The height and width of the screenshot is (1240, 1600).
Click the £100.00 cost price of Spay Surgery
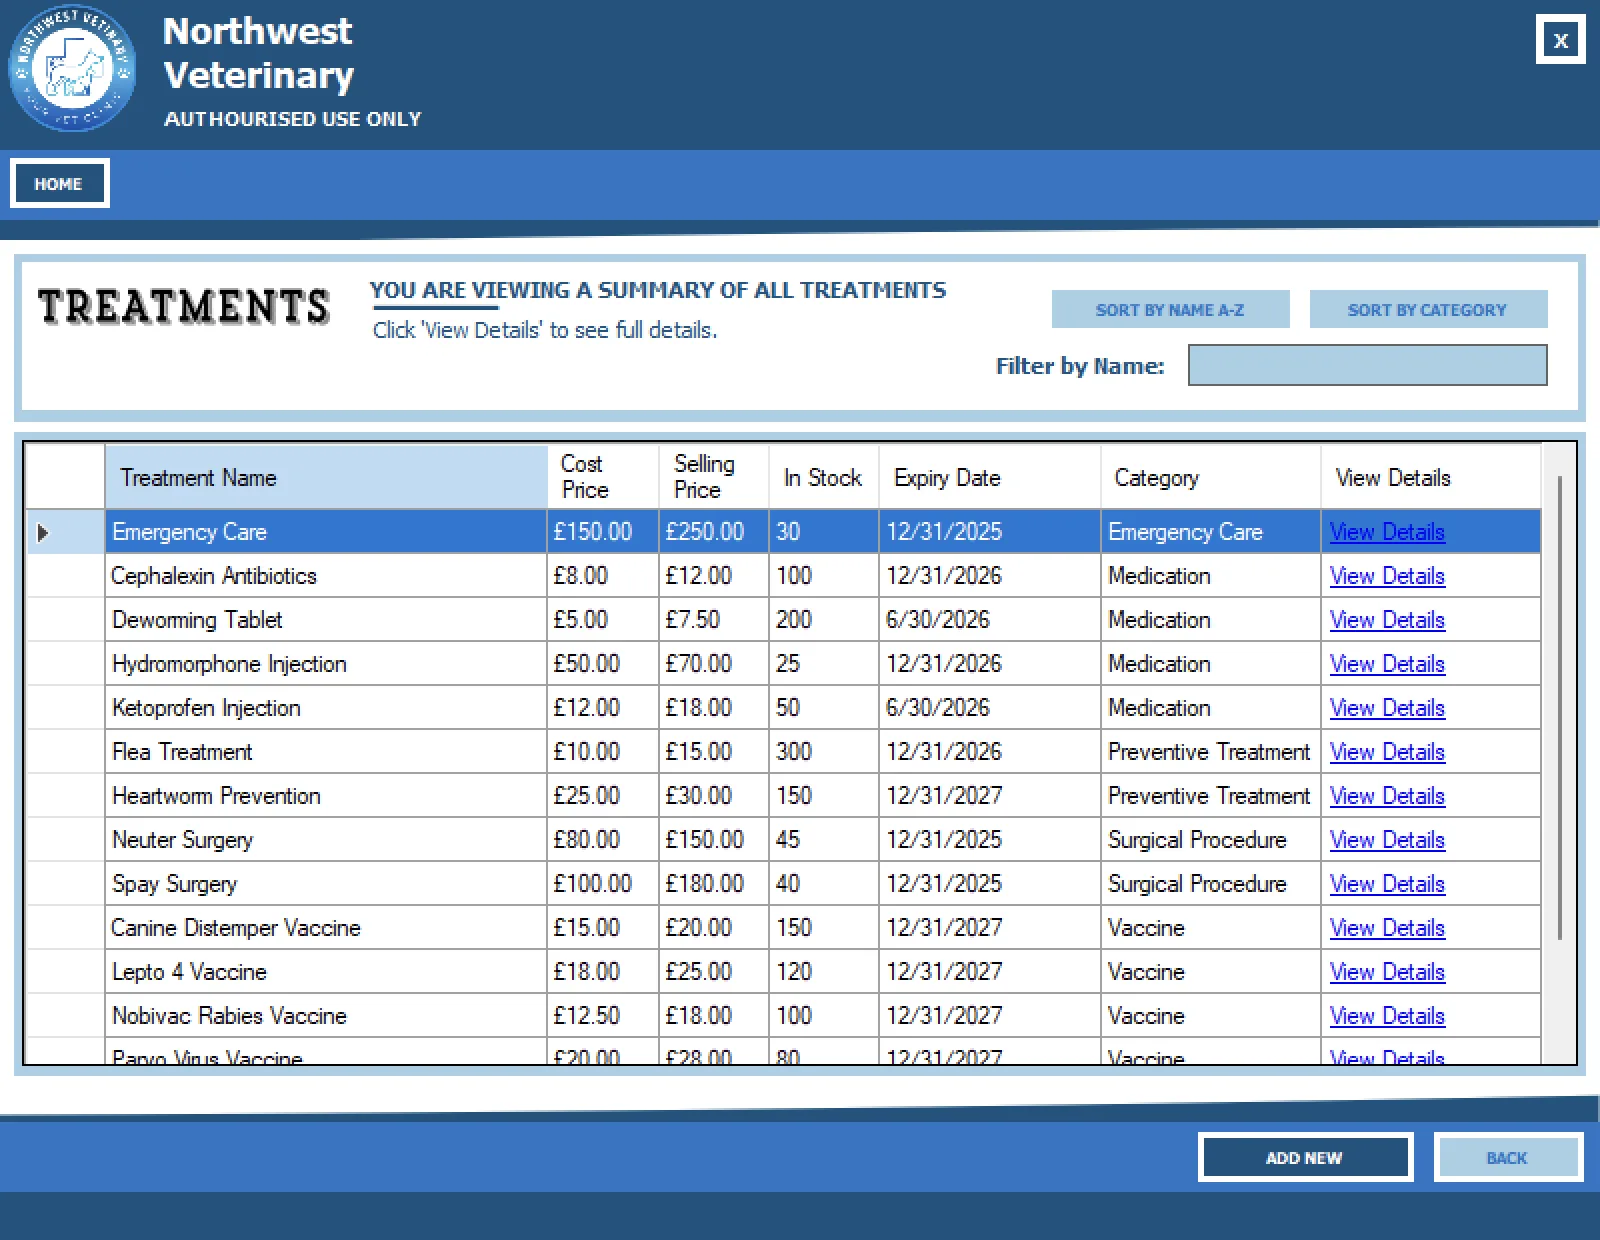pyautogui.click(x=603, y=884)
